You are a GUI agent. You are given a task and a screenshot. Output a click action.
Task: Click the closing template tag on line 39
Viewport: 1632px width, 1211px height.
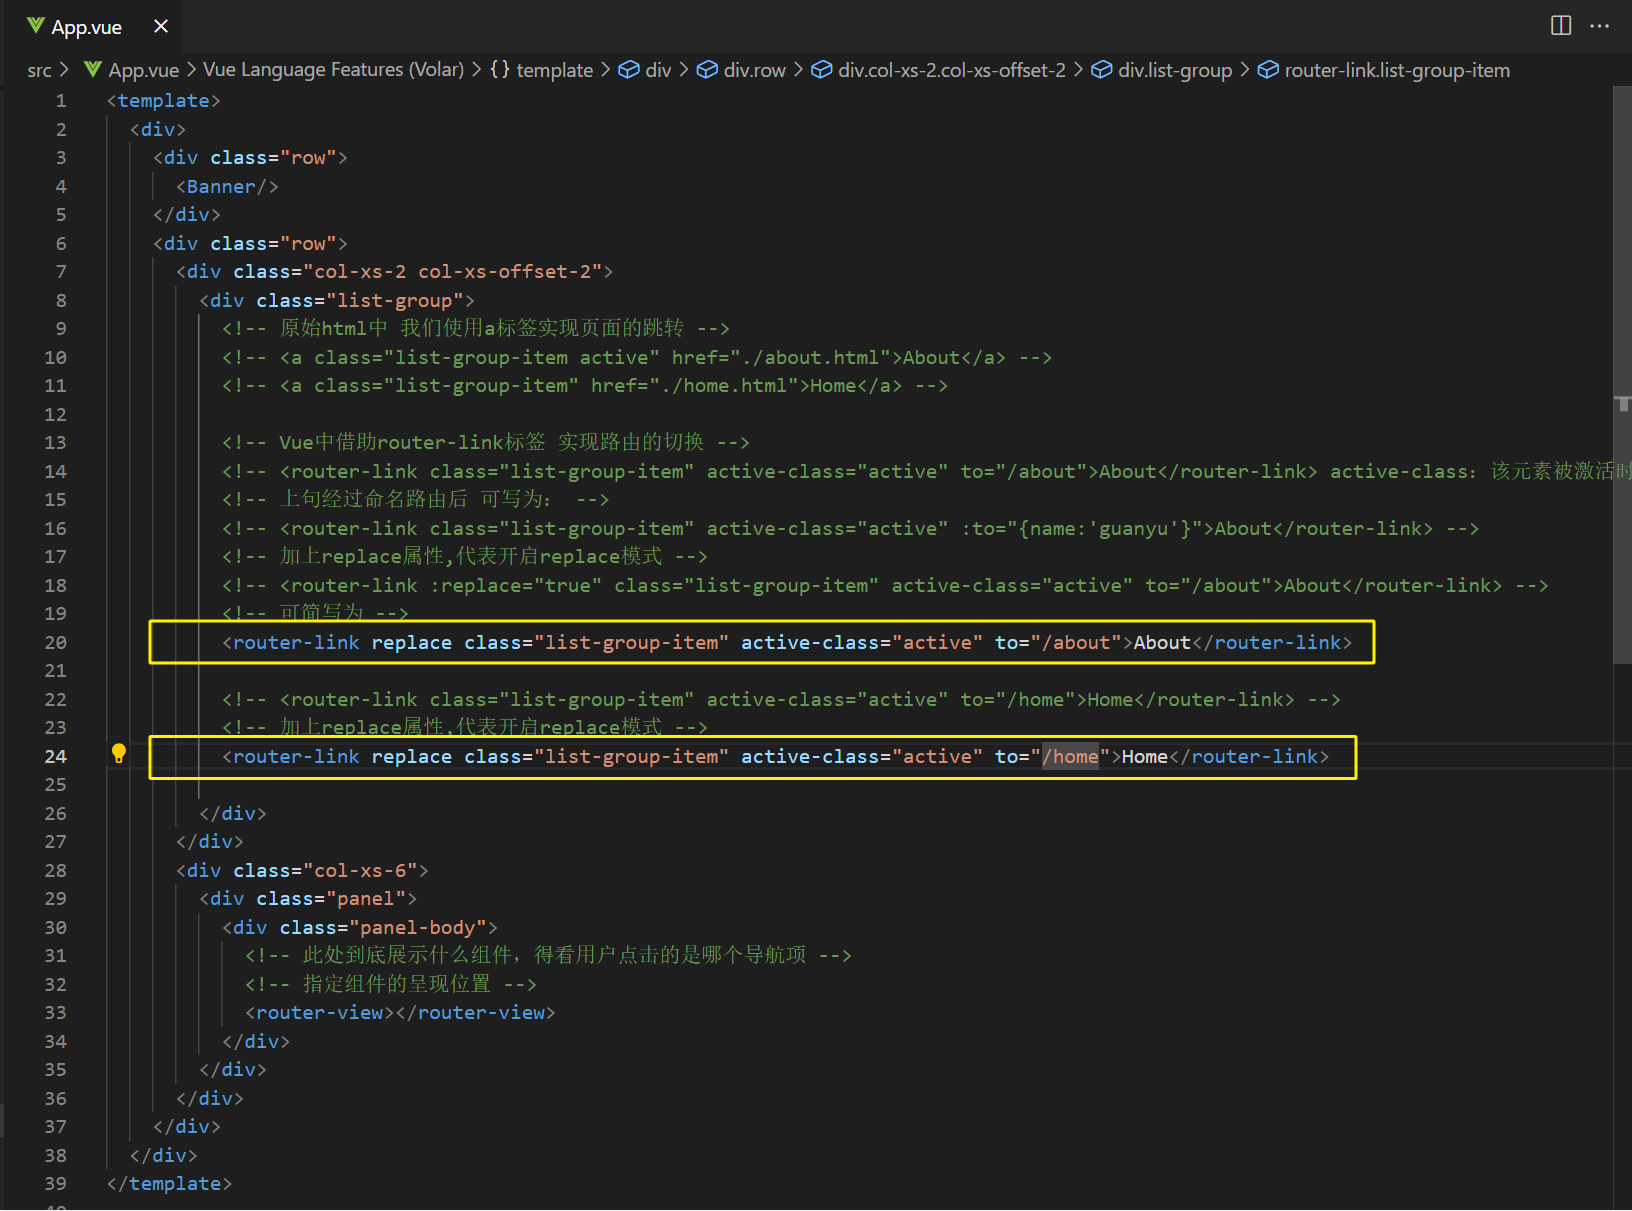pos(169,1184)
